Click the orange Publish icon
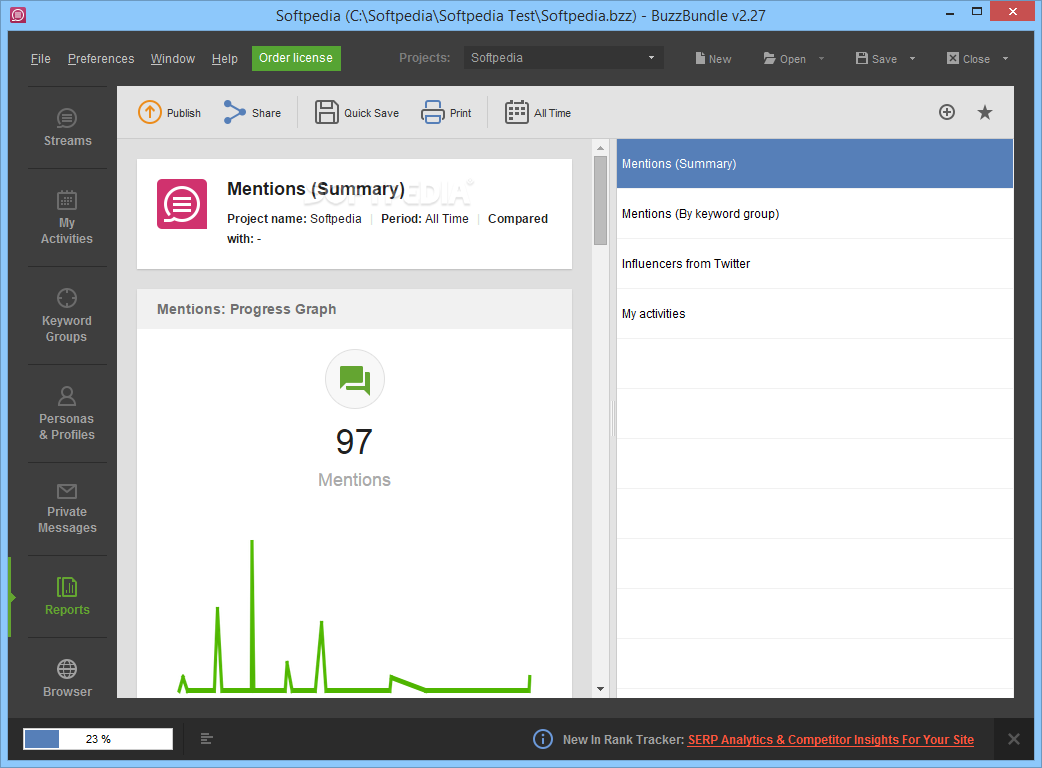The height and width of the screenshot is (768, 1042). click(x=150, y=112)
